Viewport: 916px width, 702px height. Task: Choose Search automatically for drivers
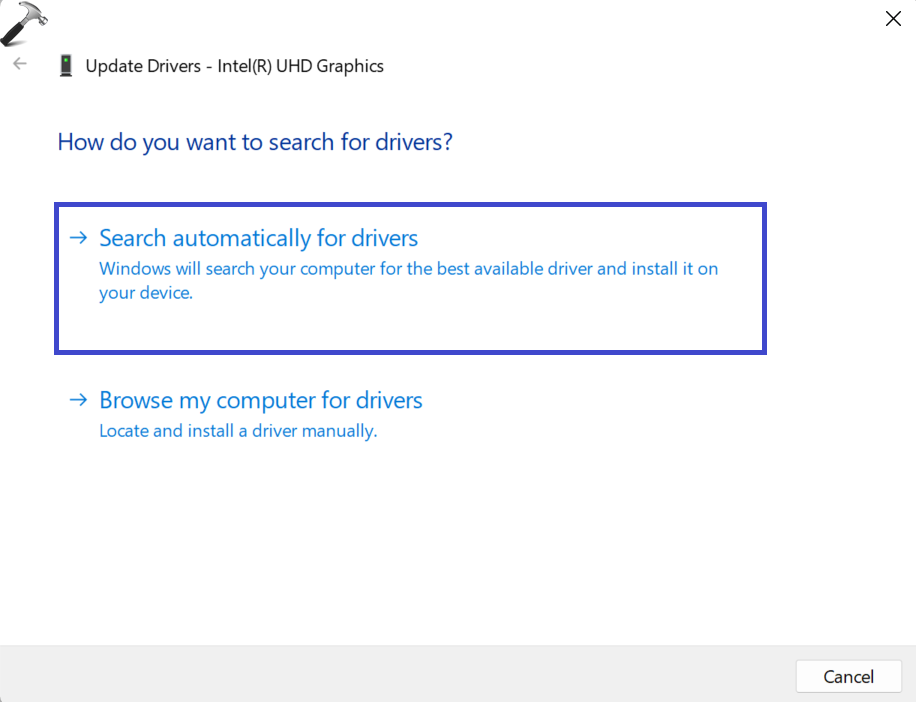click(x=258, y=238)
